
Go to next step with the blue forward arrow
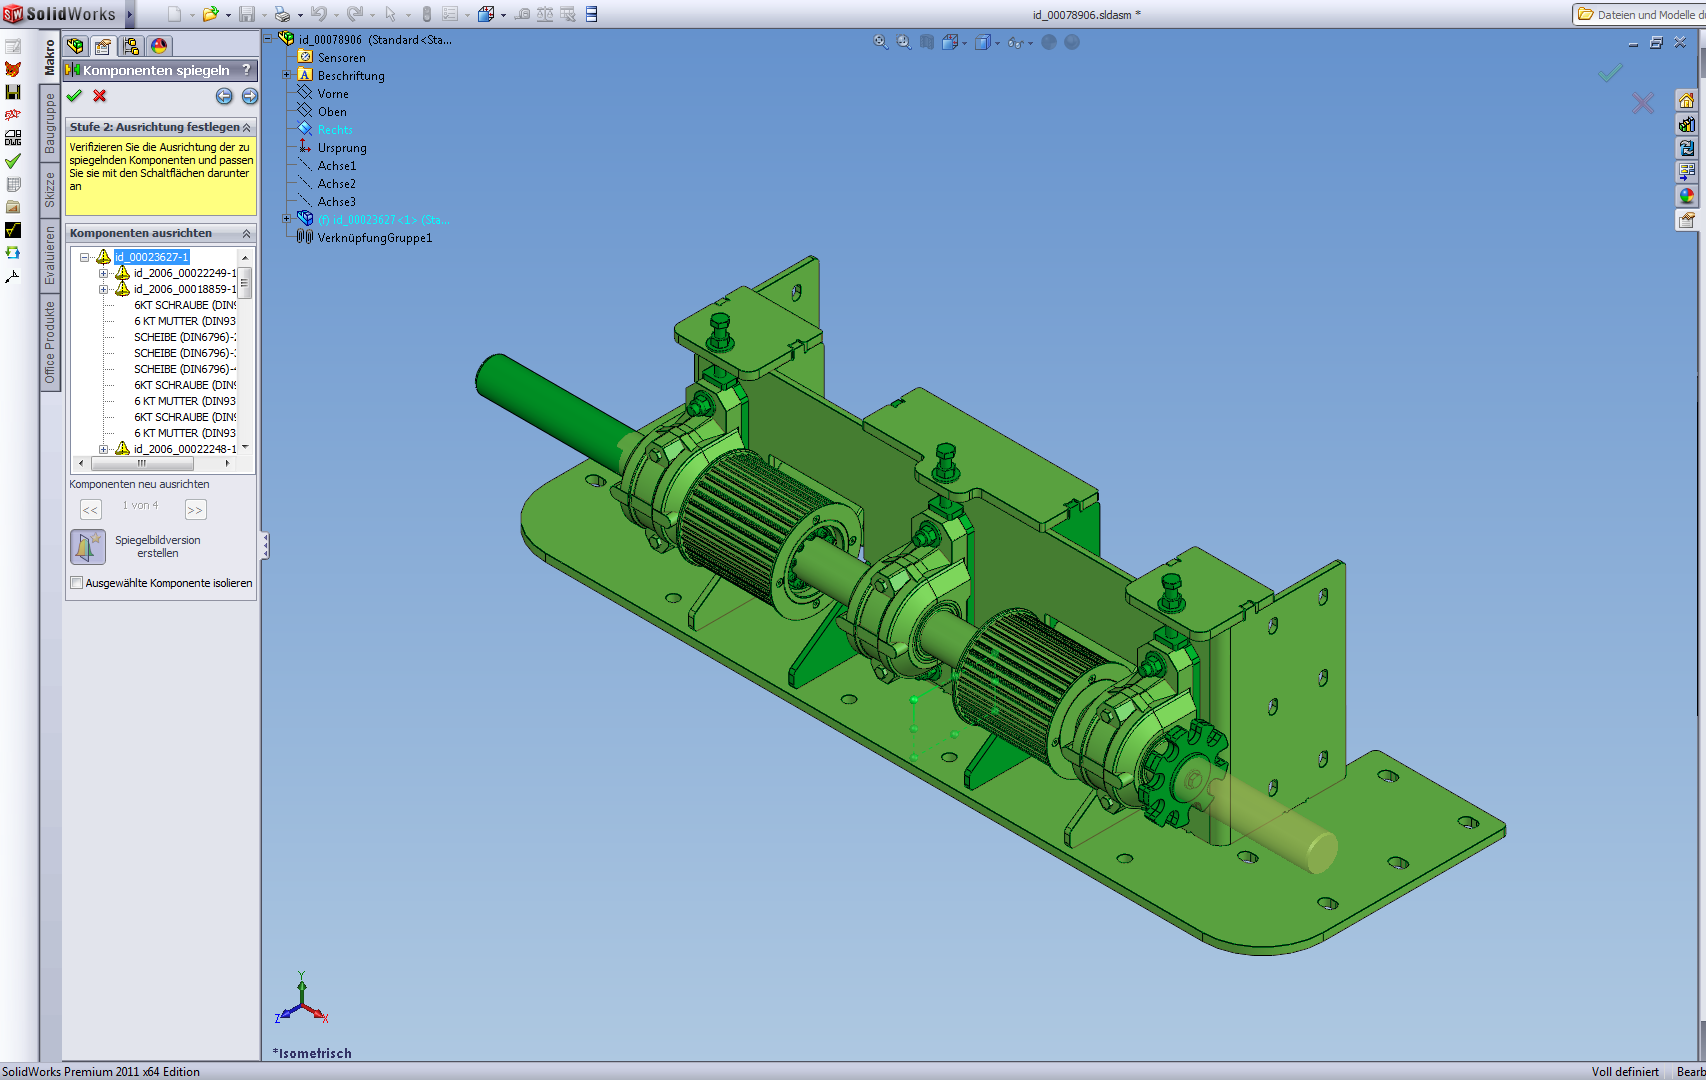(250, 96)
